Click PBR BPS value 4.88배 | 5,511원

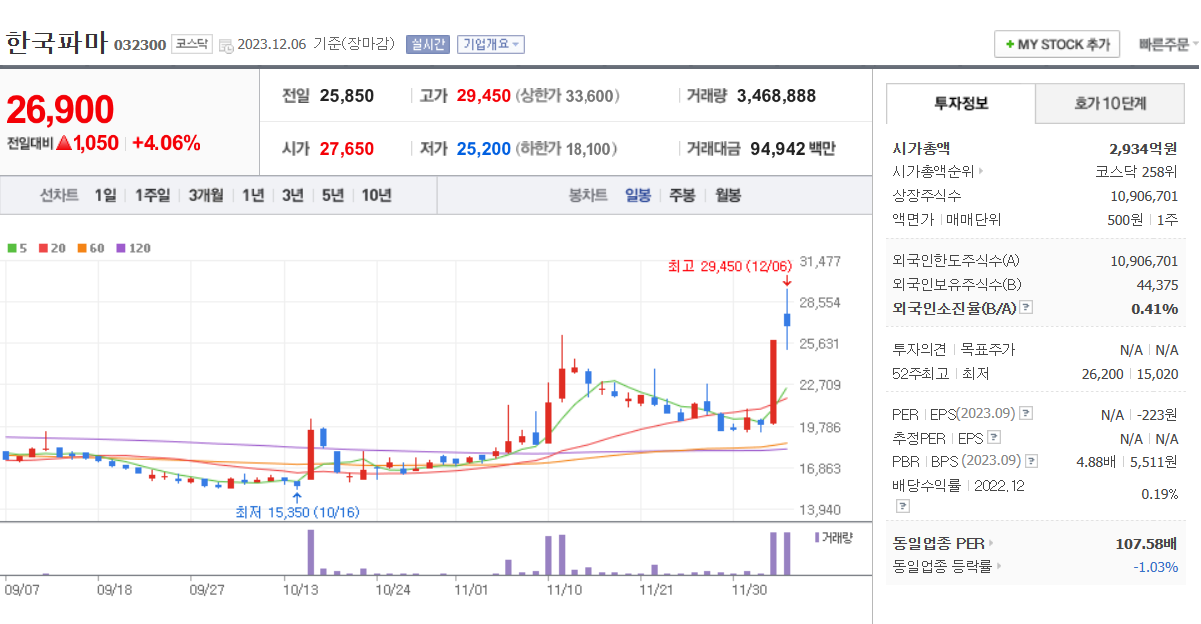(1128, 461)
